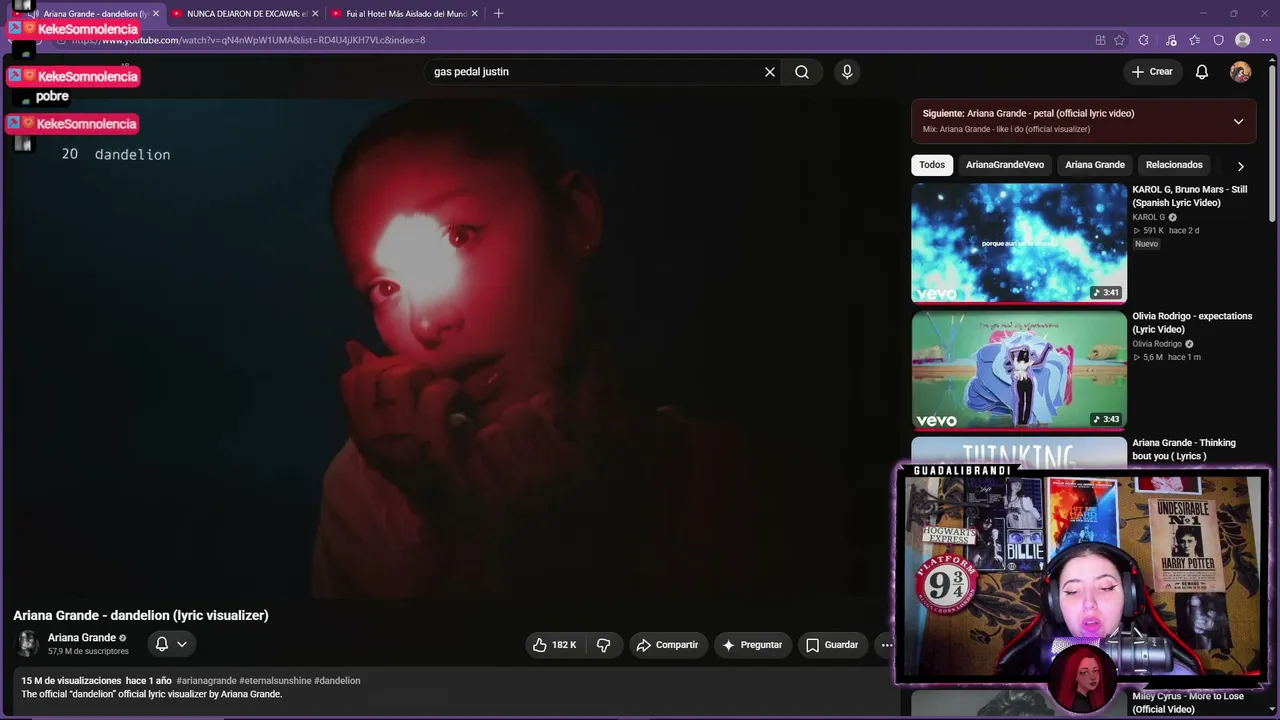
Task: Open Miley Cyrus More to Lose title
Action: (x=1188, y=702)
